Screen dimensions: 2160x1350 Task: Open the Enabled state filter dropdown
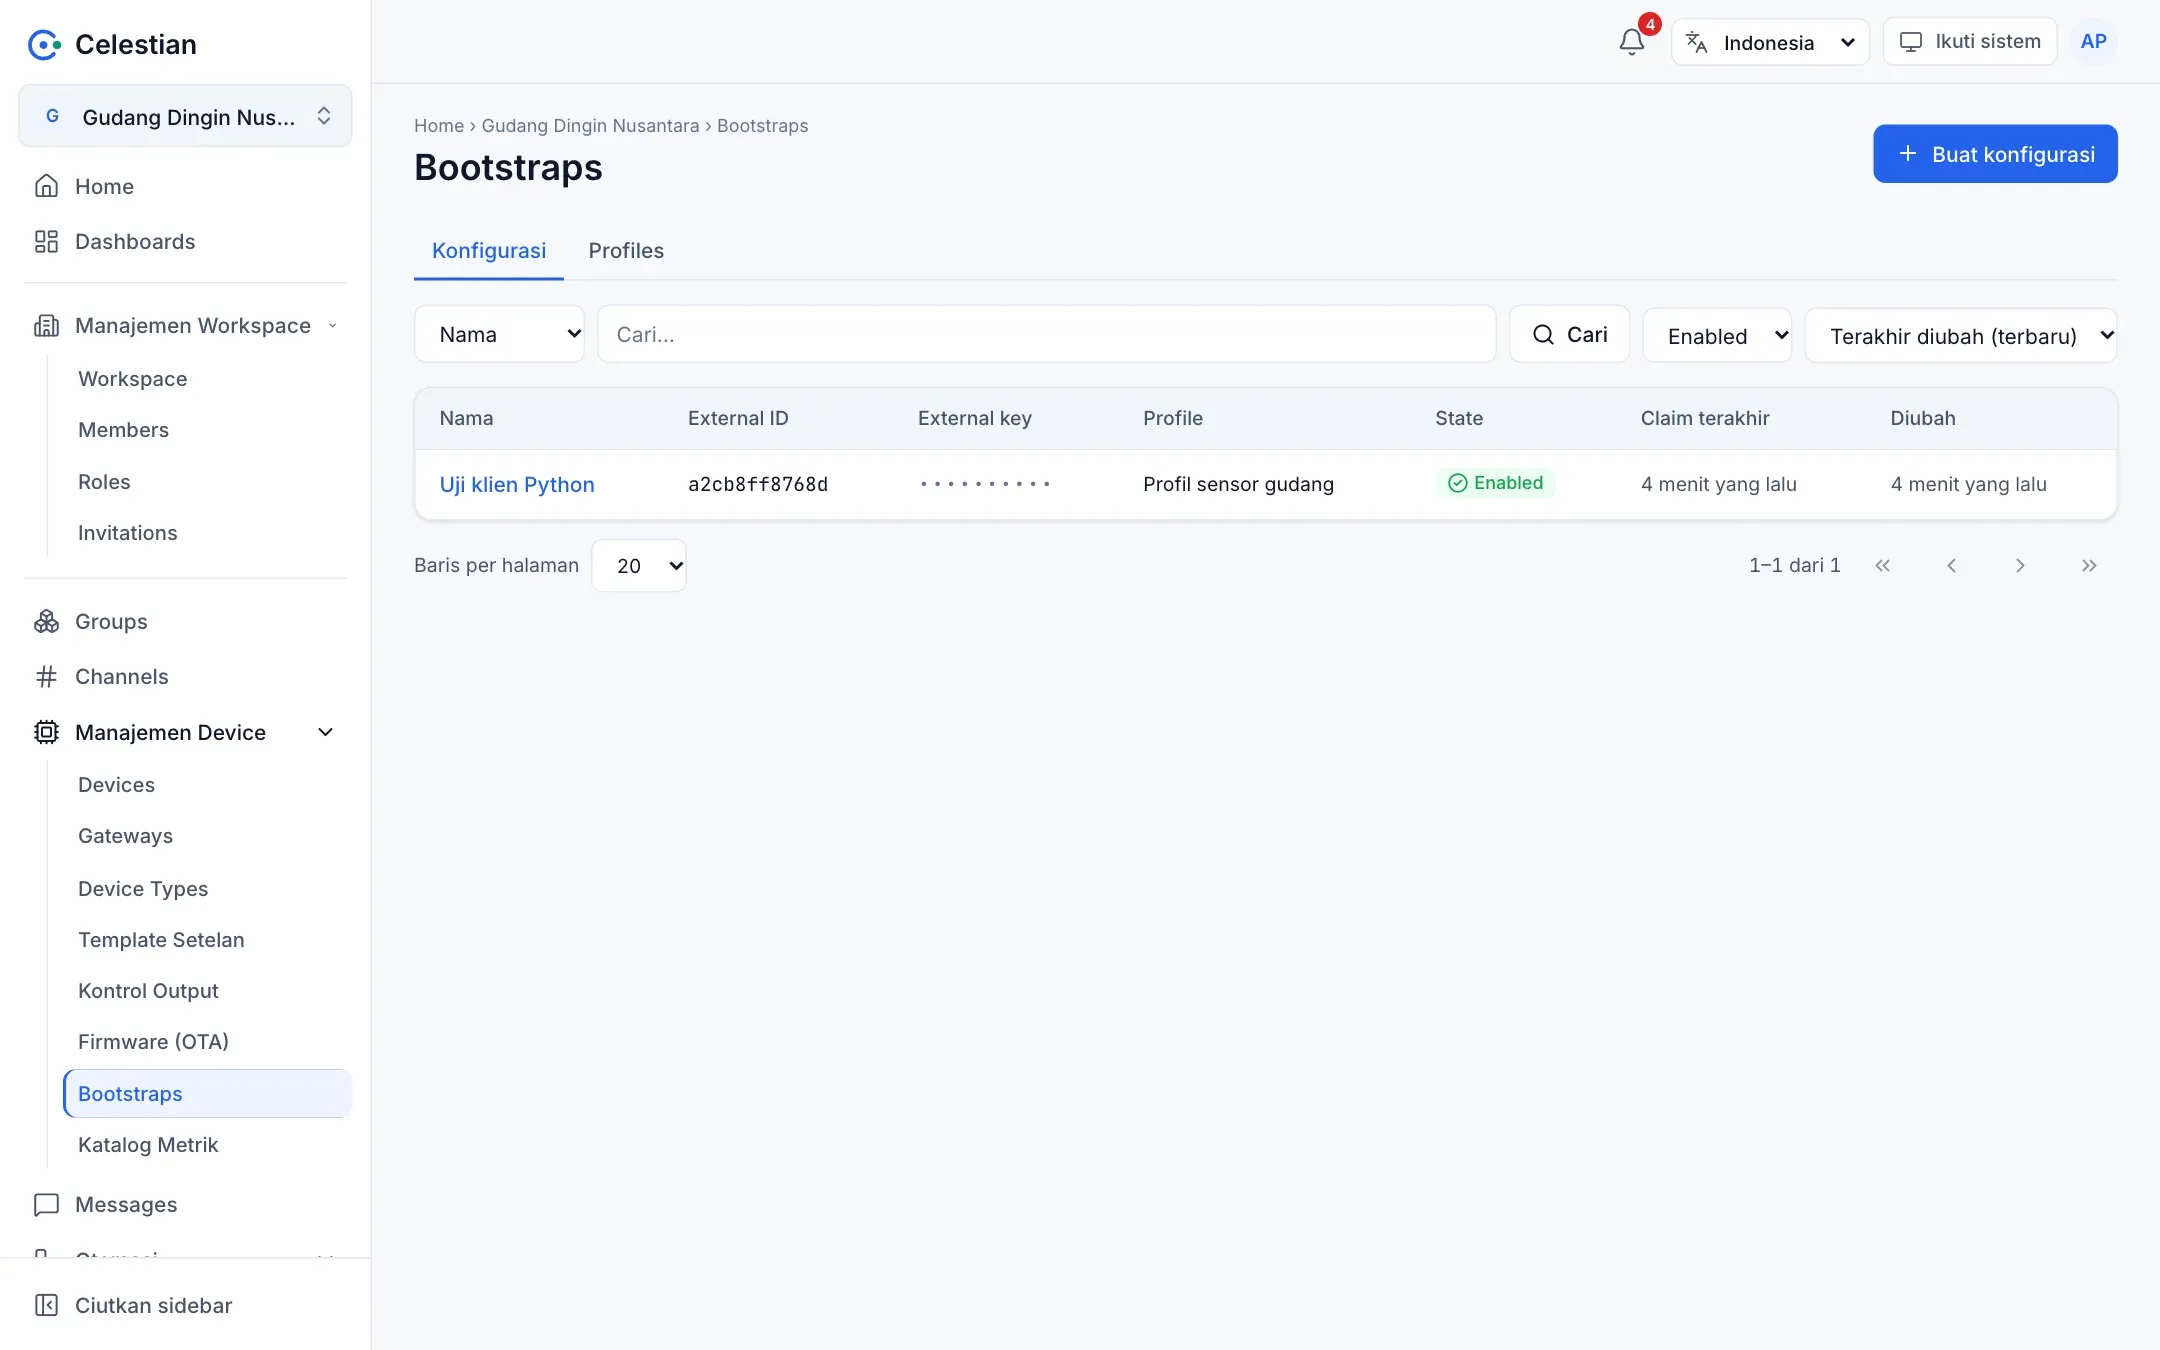tap(1717, 335)
